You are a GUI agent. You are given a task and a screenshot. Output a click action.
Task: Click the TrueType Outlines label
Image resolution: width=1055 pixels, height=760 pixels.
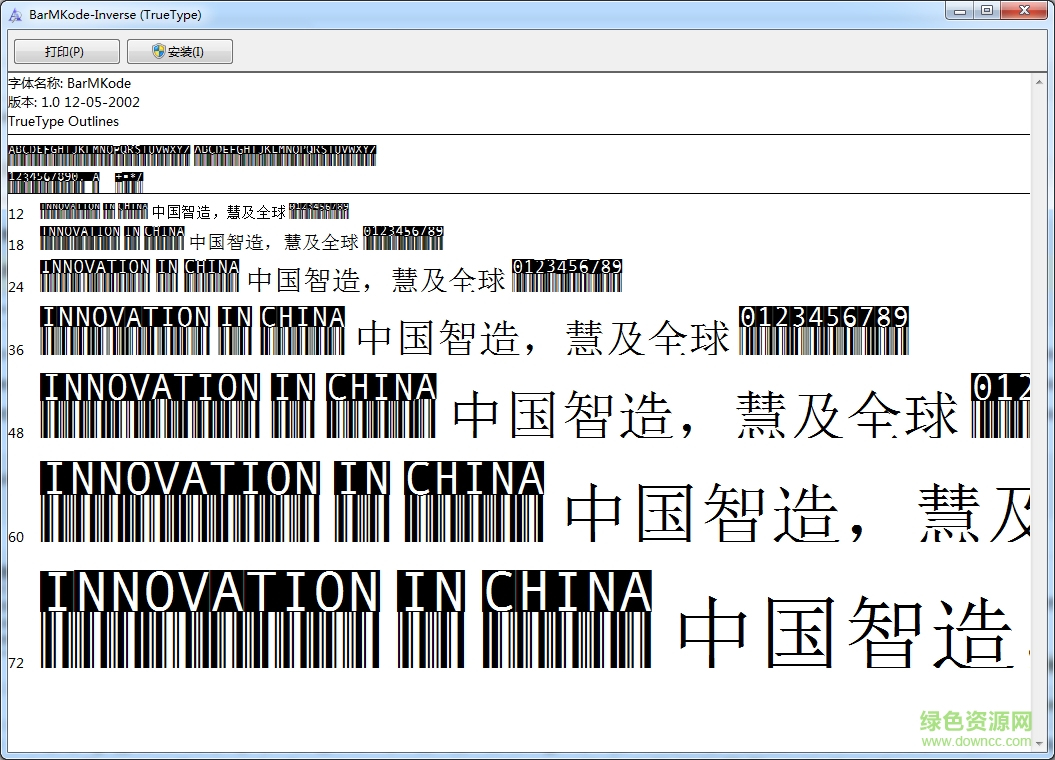pyautogui.click(x=61, y=121)
